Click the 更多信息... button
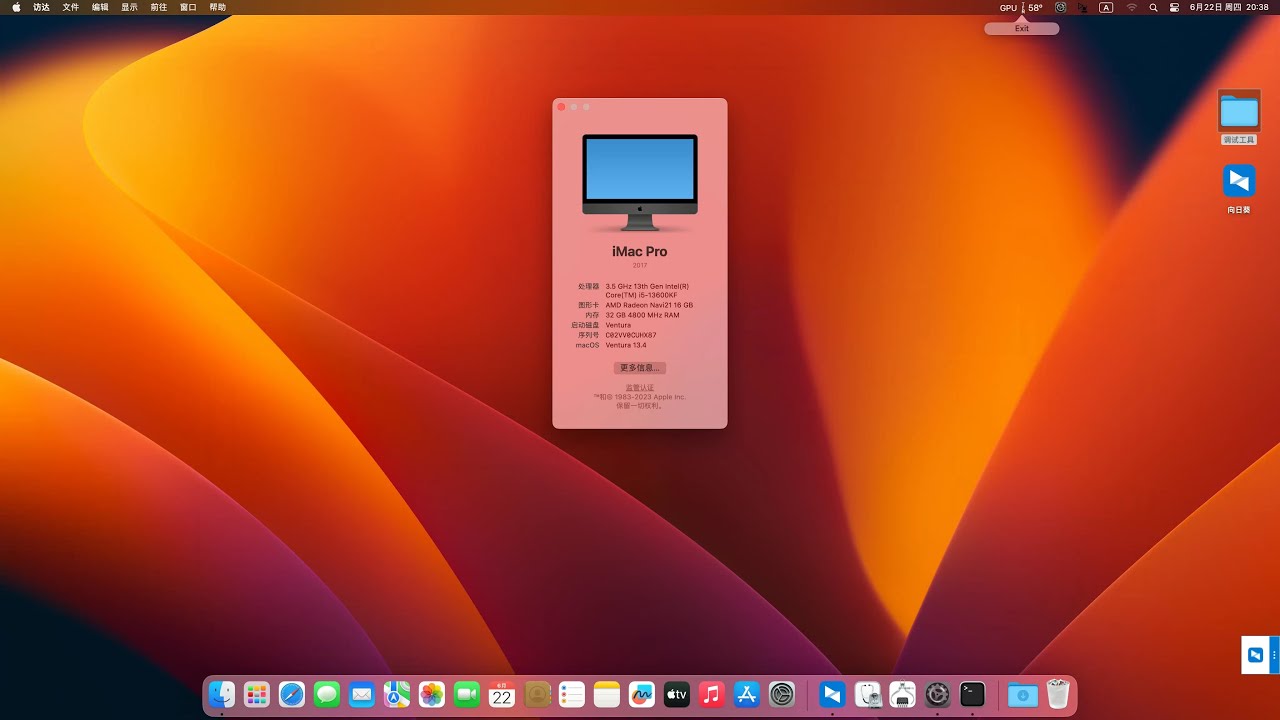Image resolution: width=1280 pixels, height=720 pixels. point(639,368)
